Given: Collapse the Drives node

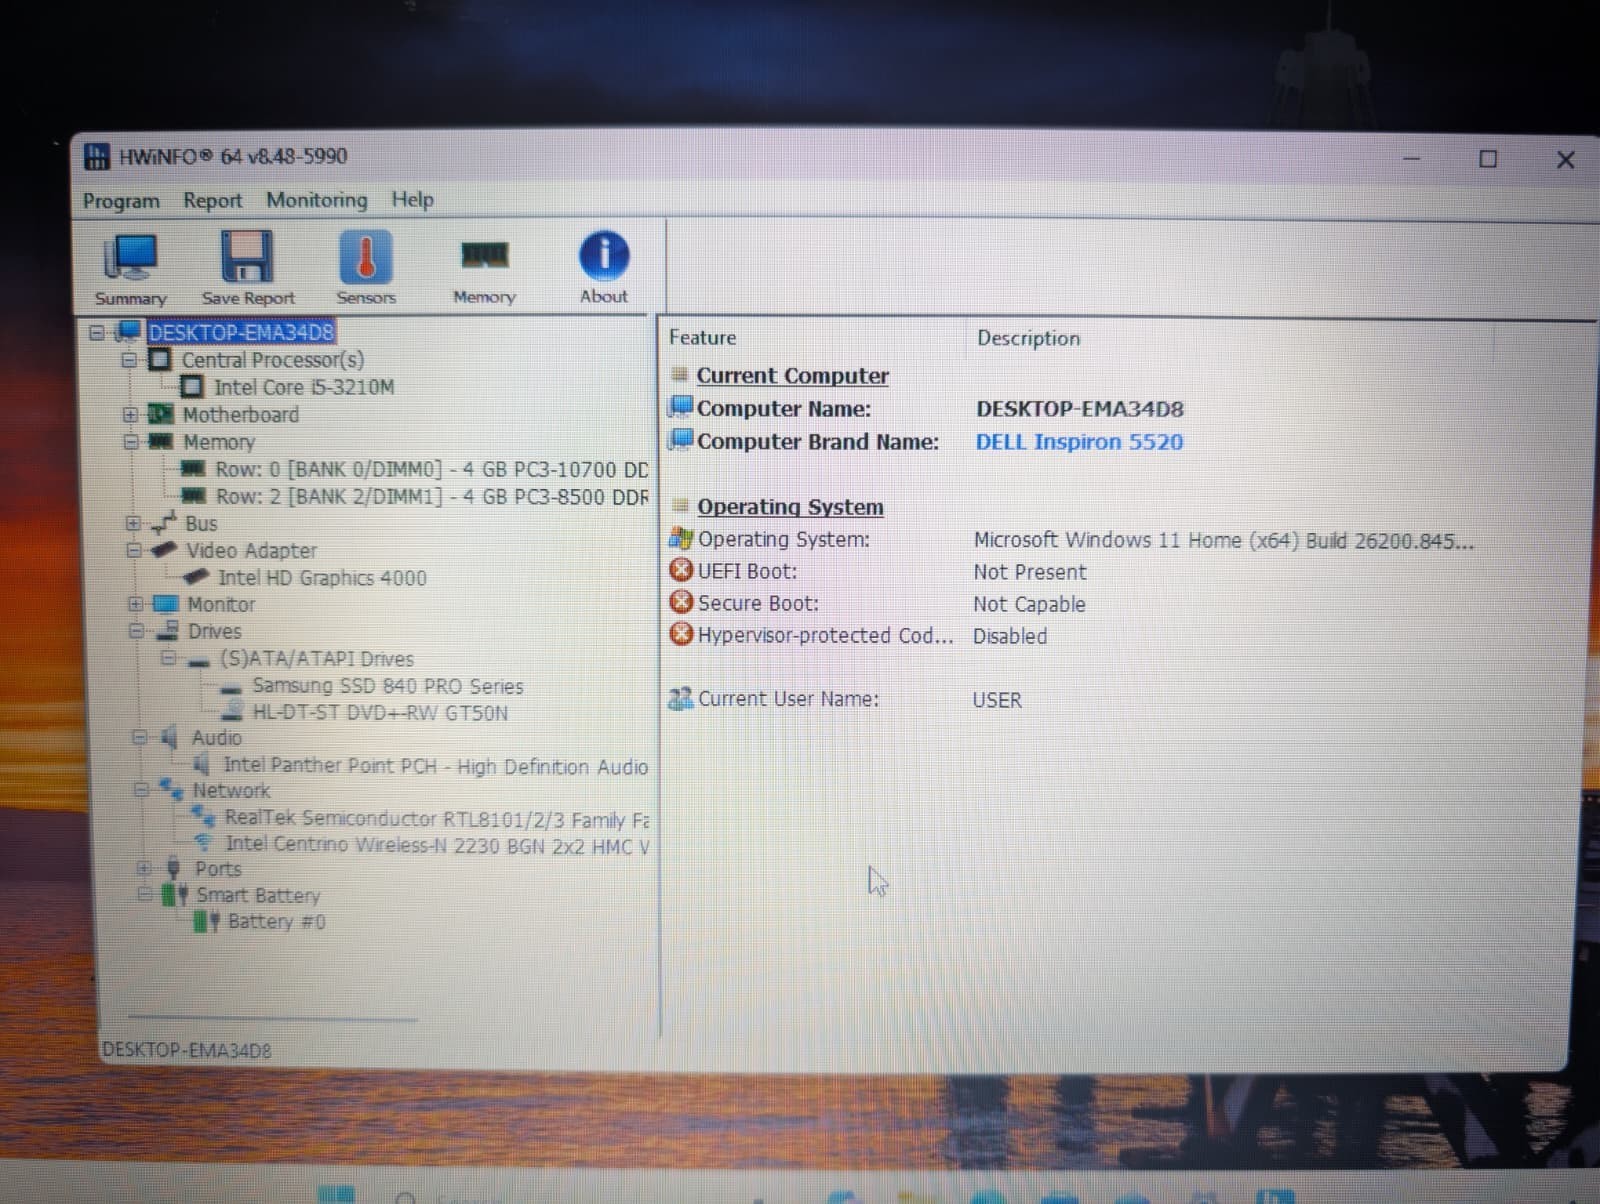Looking at the screenshot, I should coord(136,631).
